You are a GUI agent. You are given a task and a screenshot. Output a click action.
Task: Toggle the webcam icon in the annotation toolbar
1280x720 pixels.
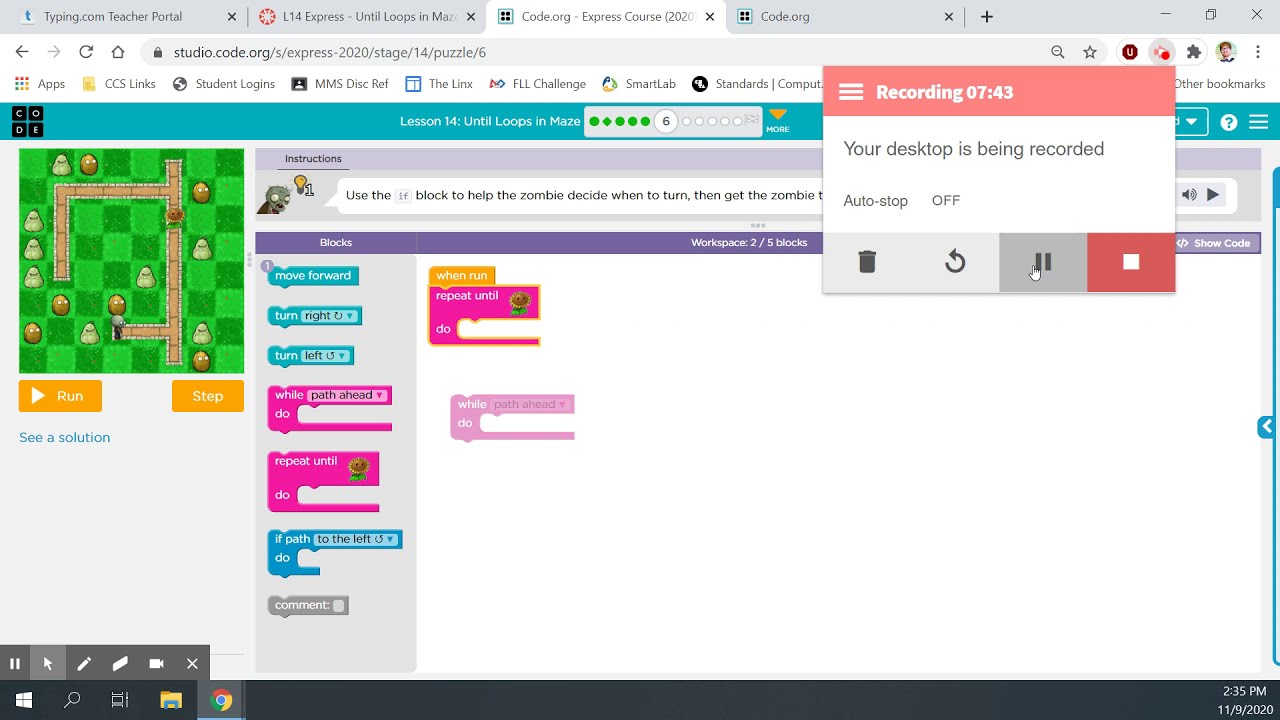click(x=156, y=663)
